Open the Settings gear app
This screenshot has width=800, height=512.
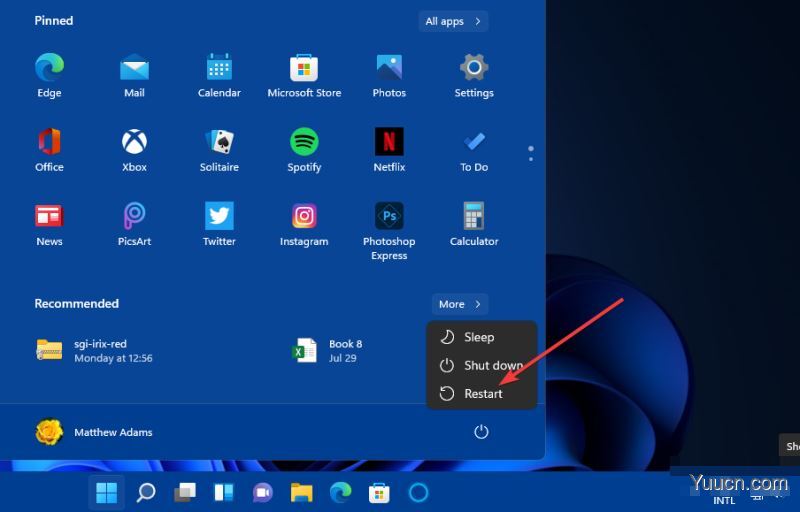[x=474, y=75]
